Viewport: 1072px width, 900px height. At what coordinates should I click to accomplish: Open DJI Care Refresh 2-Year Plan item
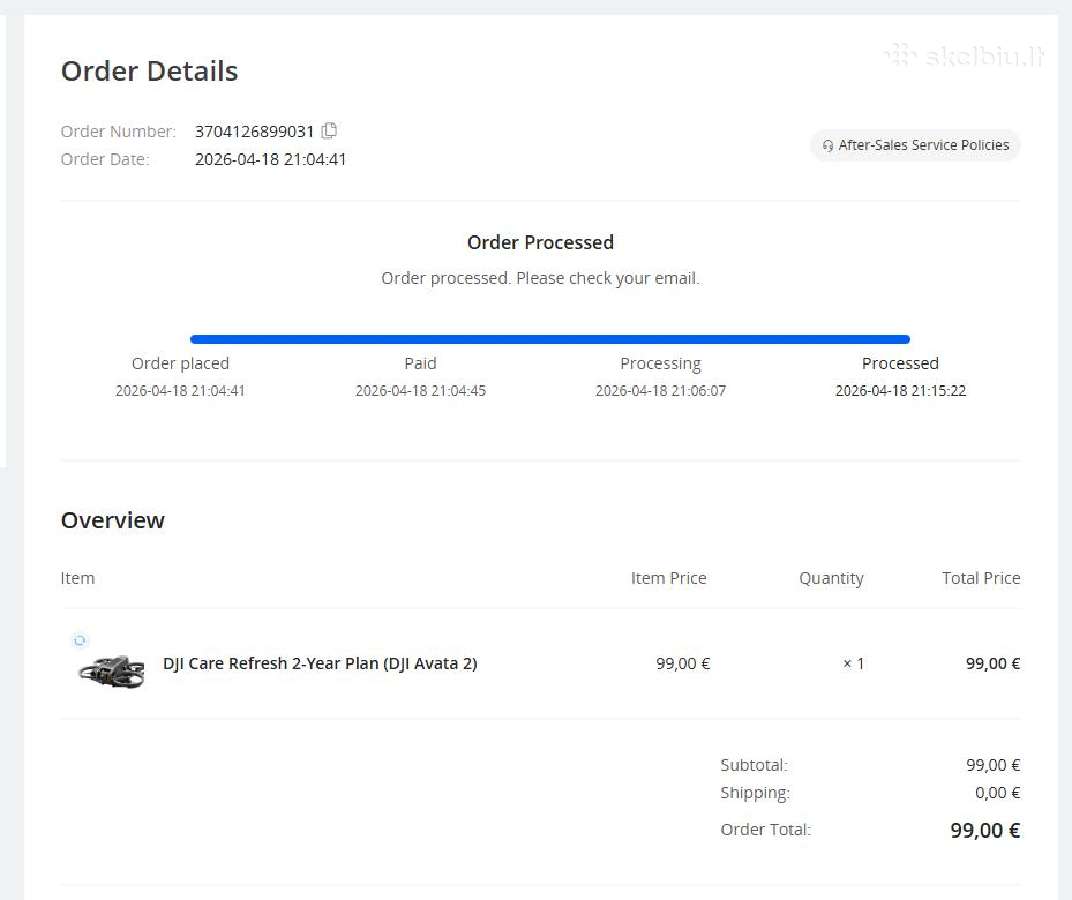tap(320, 663)
